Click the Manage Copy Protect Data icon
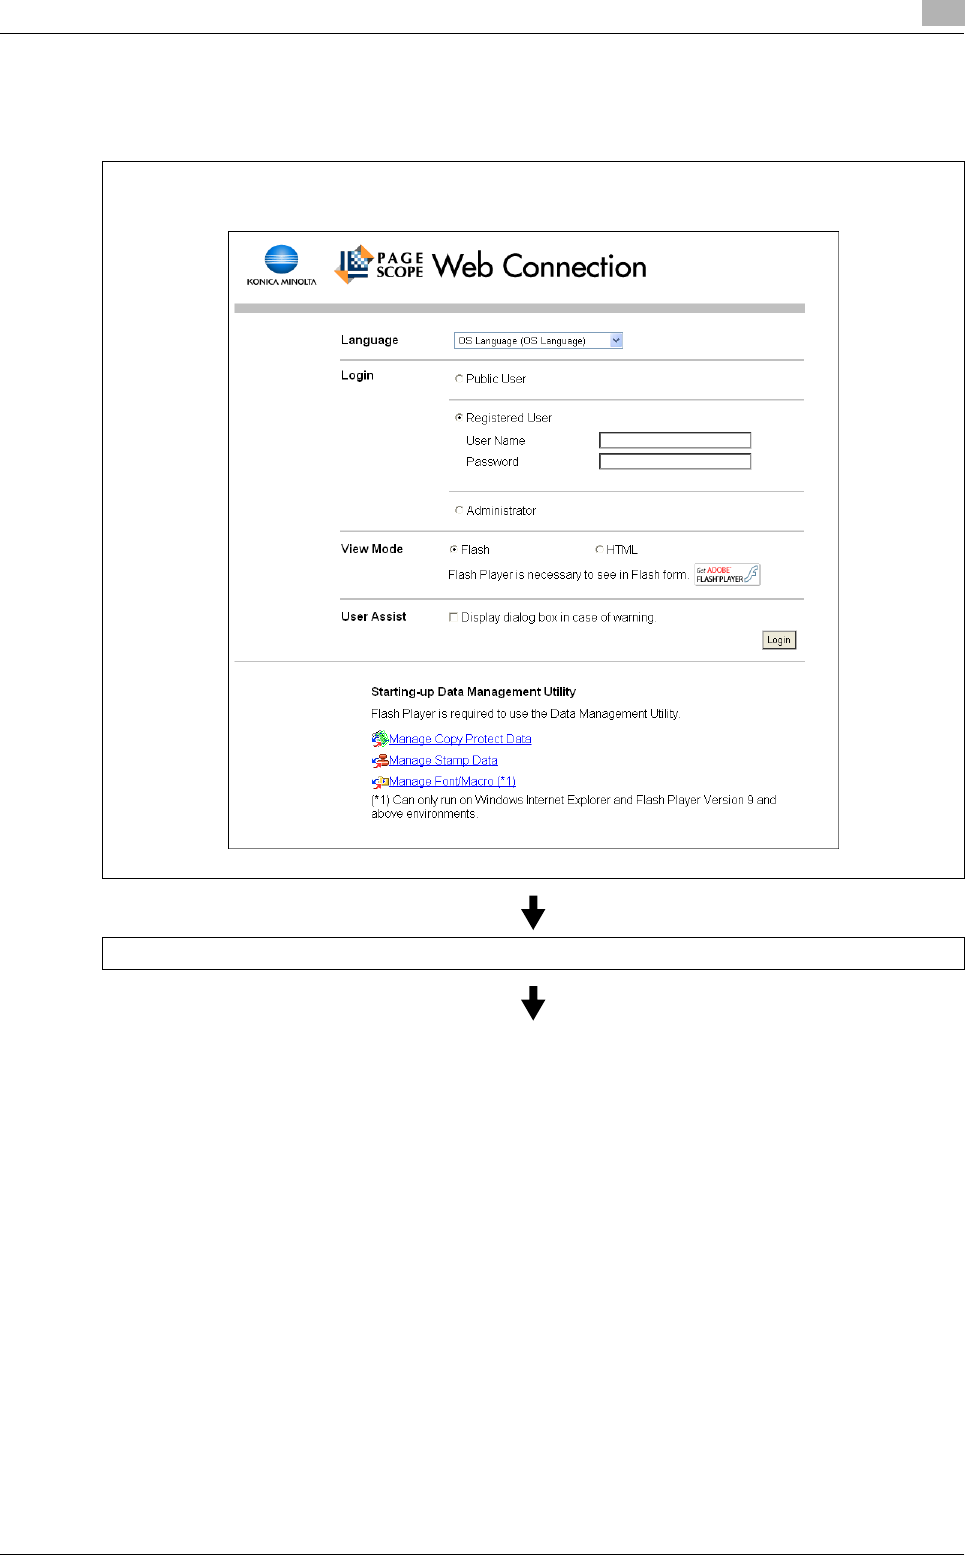The height and width of the screenshot is (1555, 965). click(380, 739)
